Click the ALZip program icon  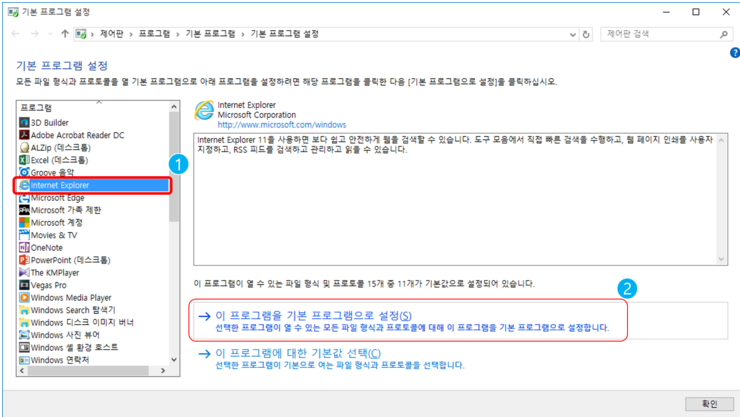click(24, 147)
